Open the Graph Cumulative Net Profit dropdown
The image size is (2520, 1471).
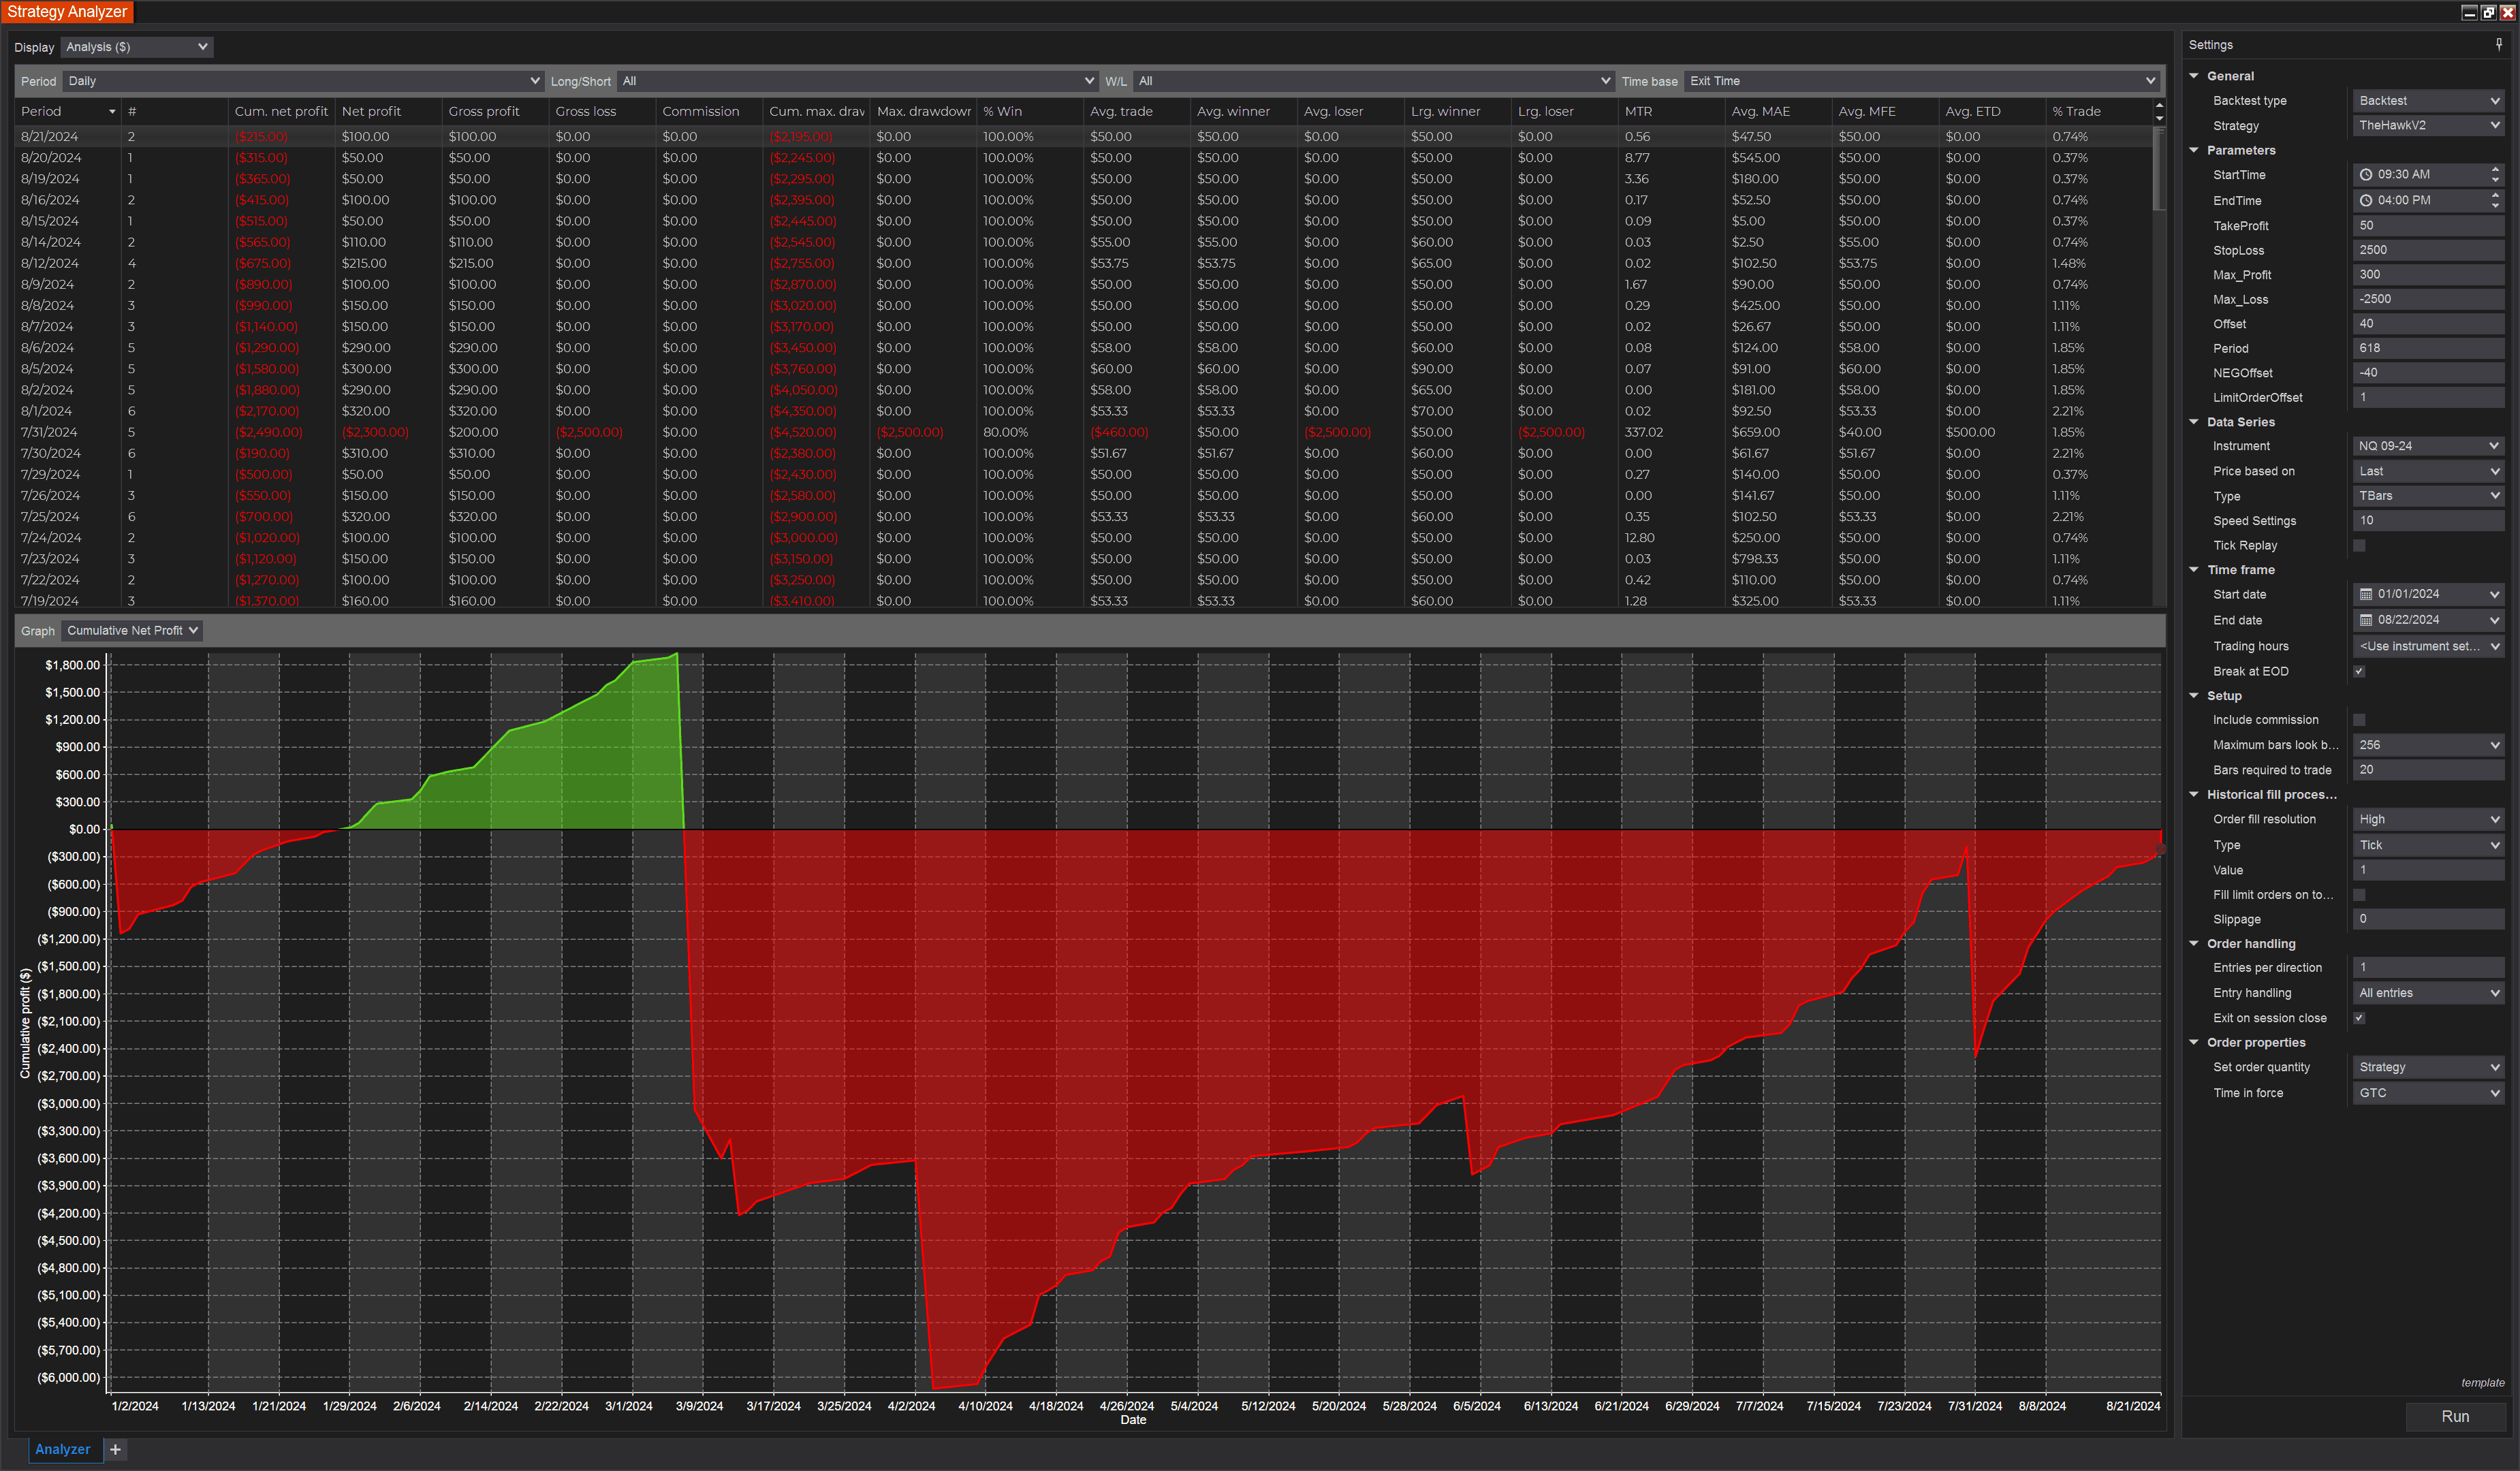pos(132,631)
